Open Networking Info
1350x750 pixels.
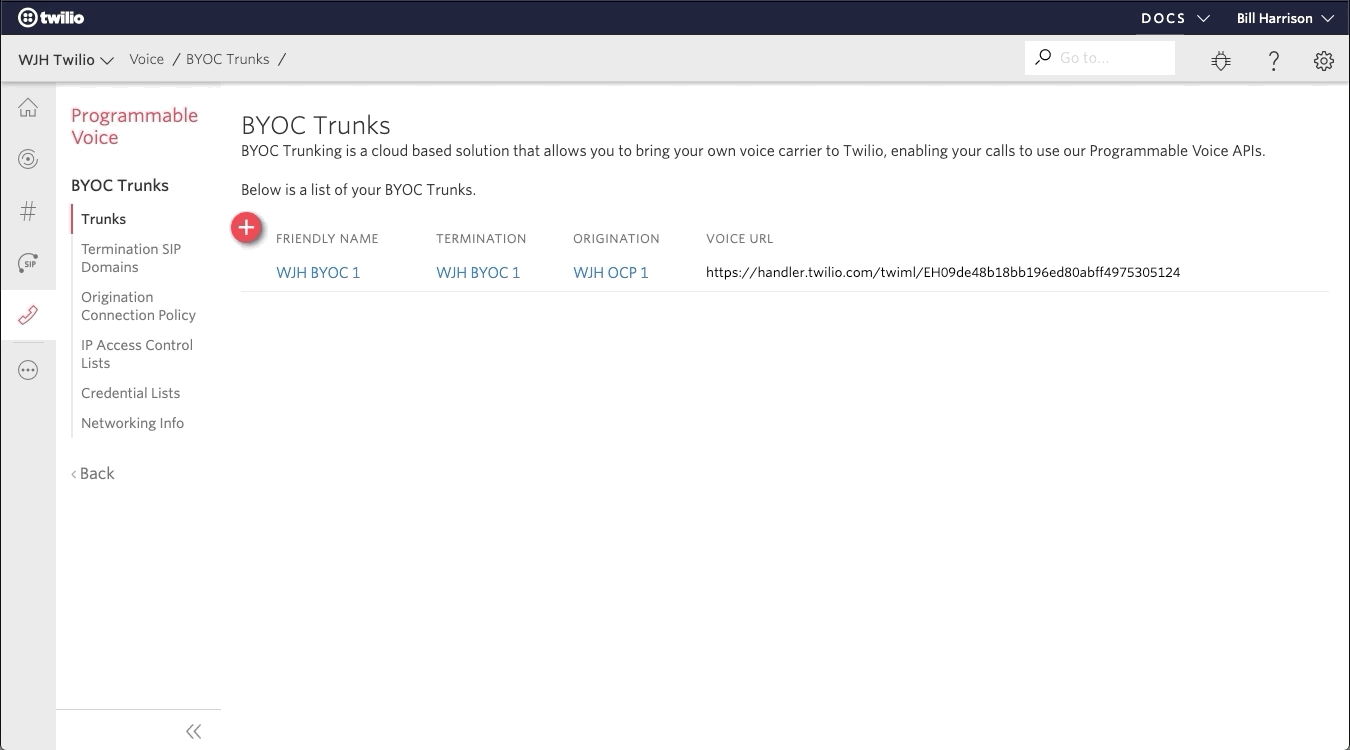(133, 423)
